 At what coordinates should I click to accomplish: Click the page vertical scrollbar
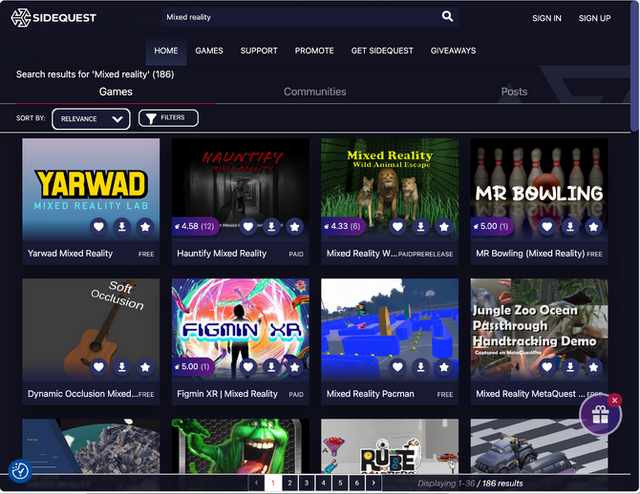pos(635,65)
